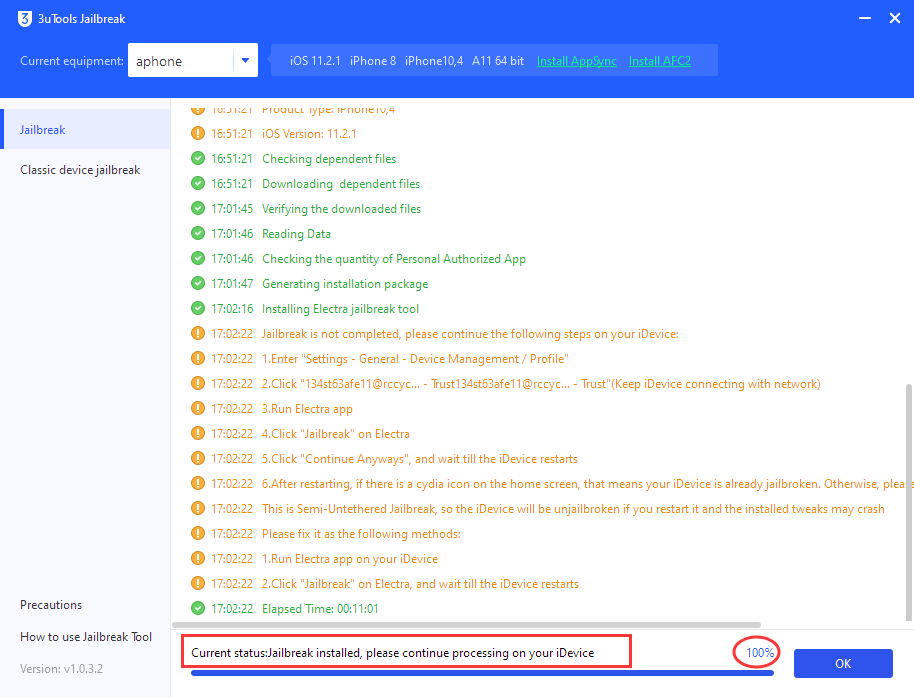Click check icon for Generating installation package
The width and height of the screenshot is (914, 697).
coord(198,283)
